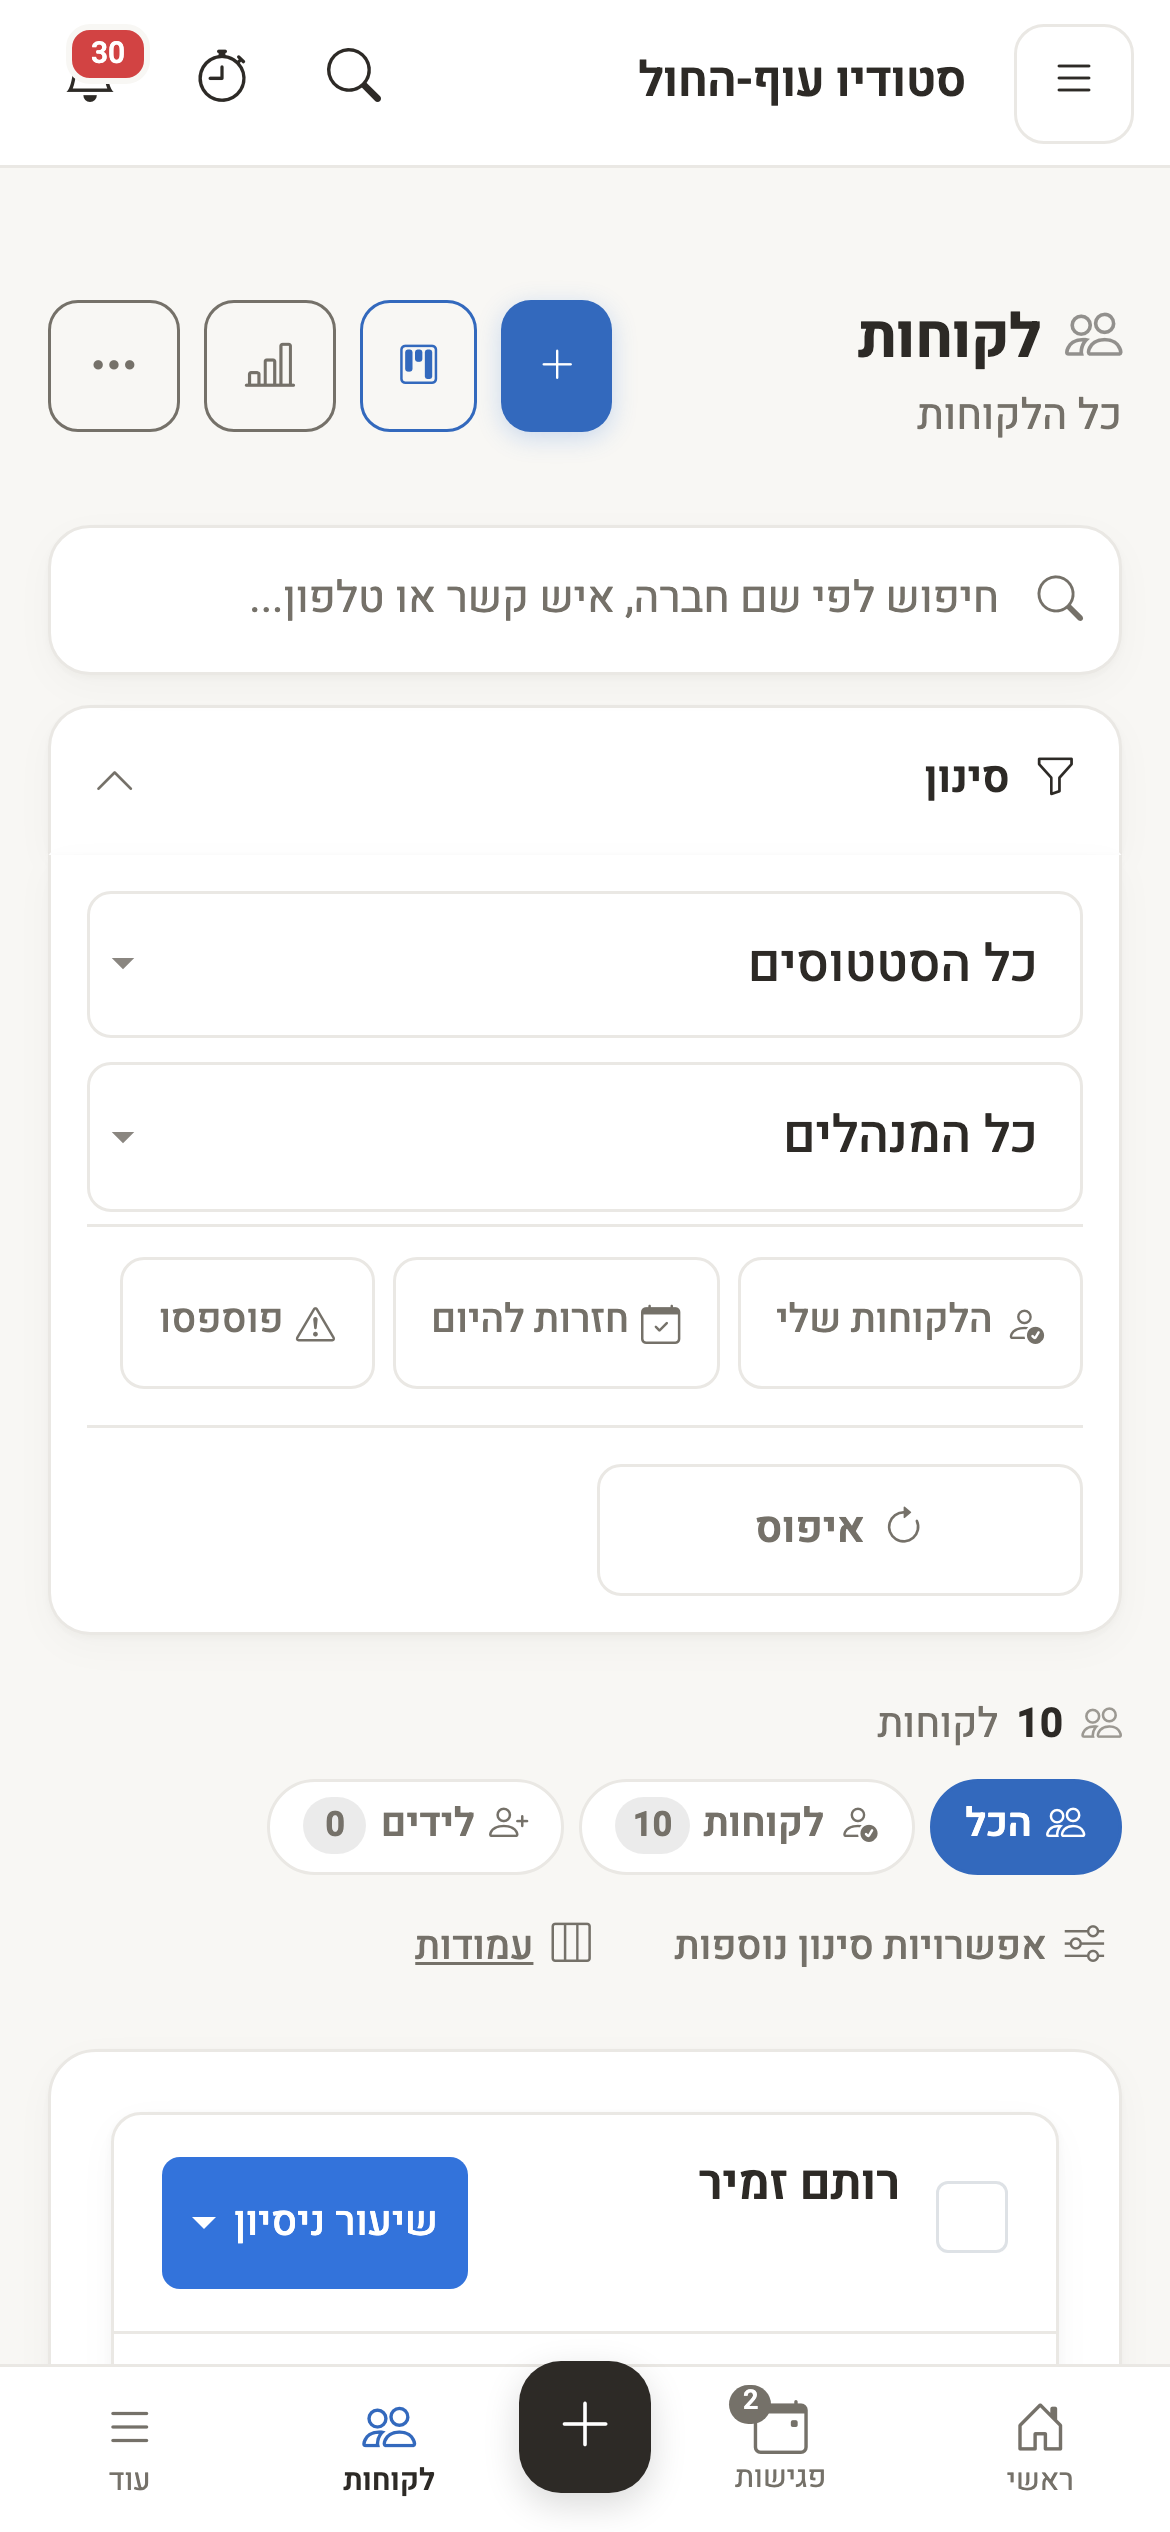The image size is (1170, 2532).
Task: Open the three-dots more options button
Action: pyautogui.click(x=114, y=366)
